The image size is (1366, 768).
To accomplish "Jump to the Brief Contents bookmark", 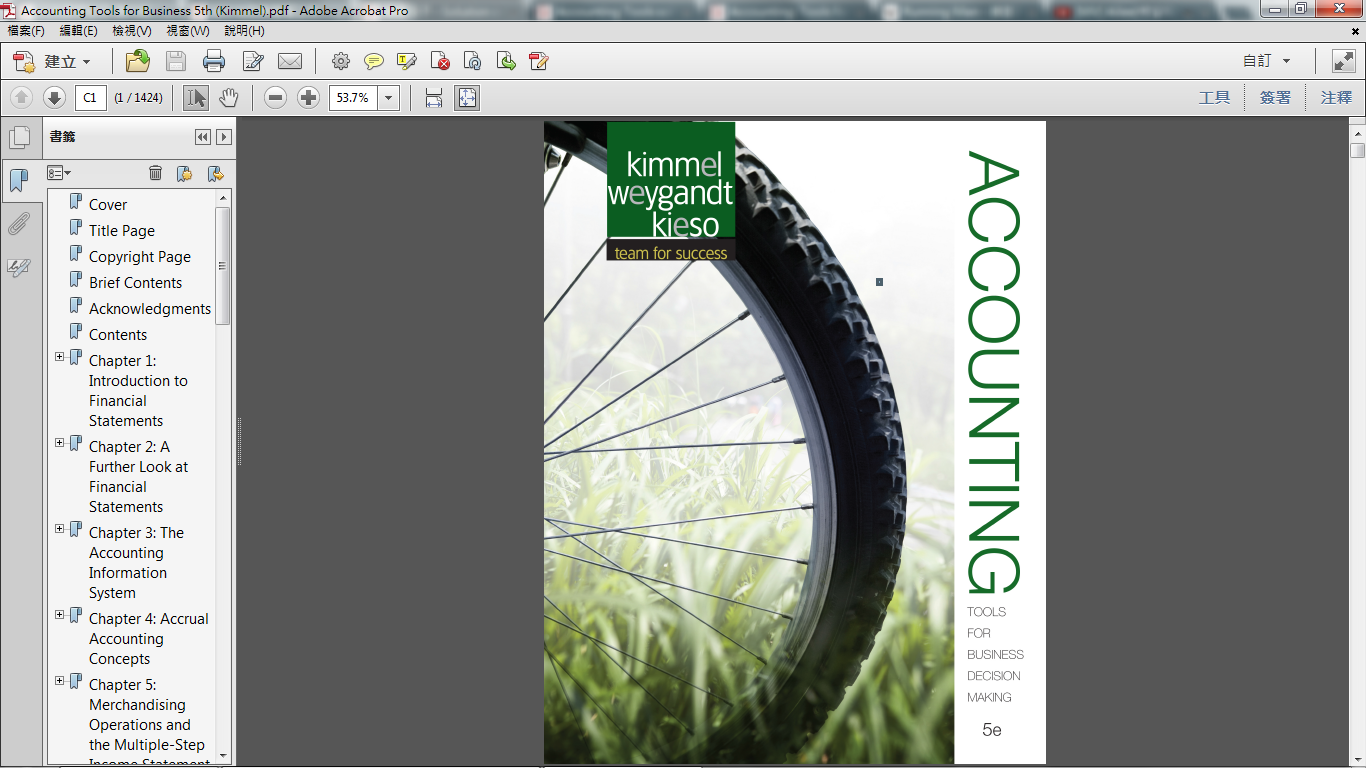I will [x=136, y=283].
